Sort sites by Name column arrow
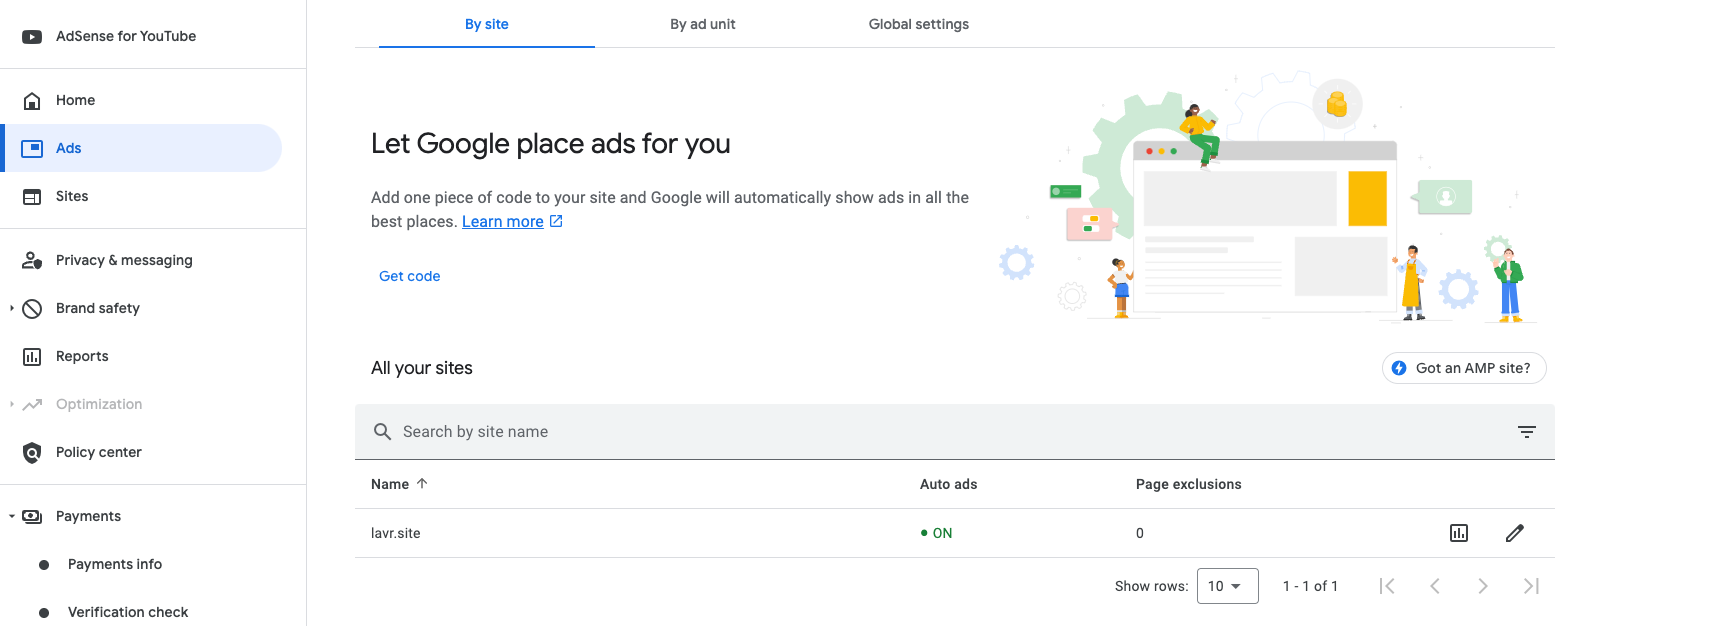The image size is (1713, 626). pos(422,484)
